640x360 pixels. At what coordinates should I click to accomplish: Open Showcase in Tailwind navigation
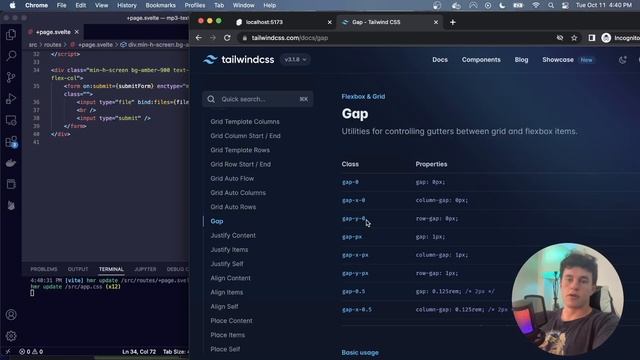pos(558,60)
